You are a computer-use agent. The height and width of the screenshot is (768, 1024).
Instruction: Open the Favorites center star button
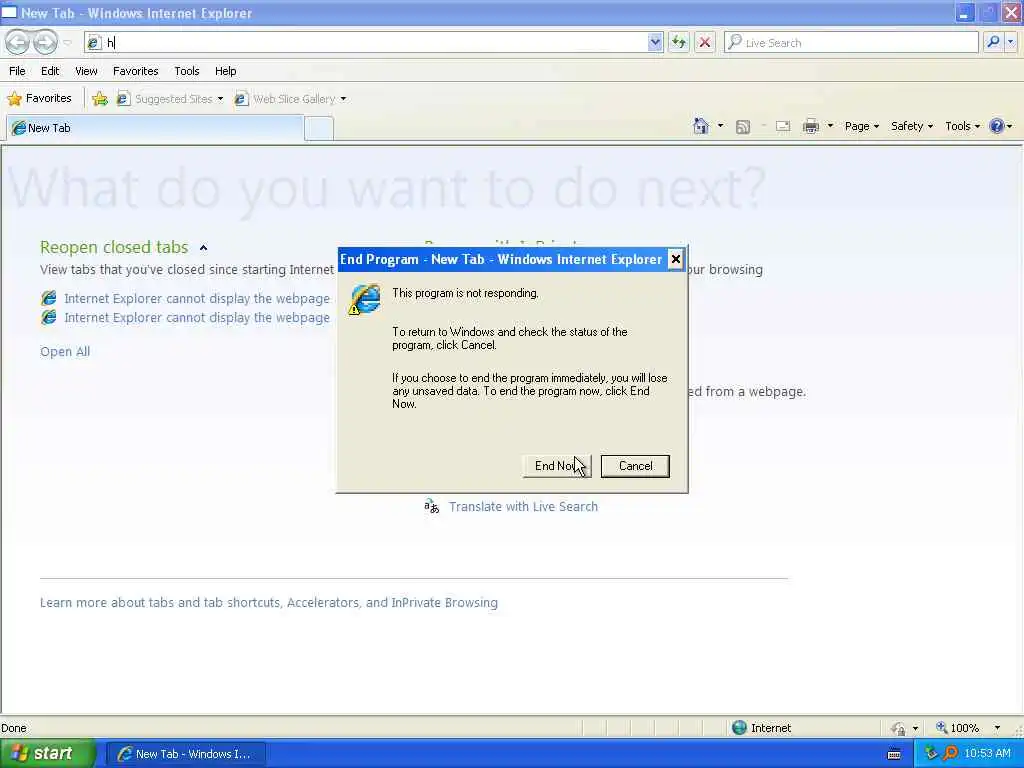[39, 99]
